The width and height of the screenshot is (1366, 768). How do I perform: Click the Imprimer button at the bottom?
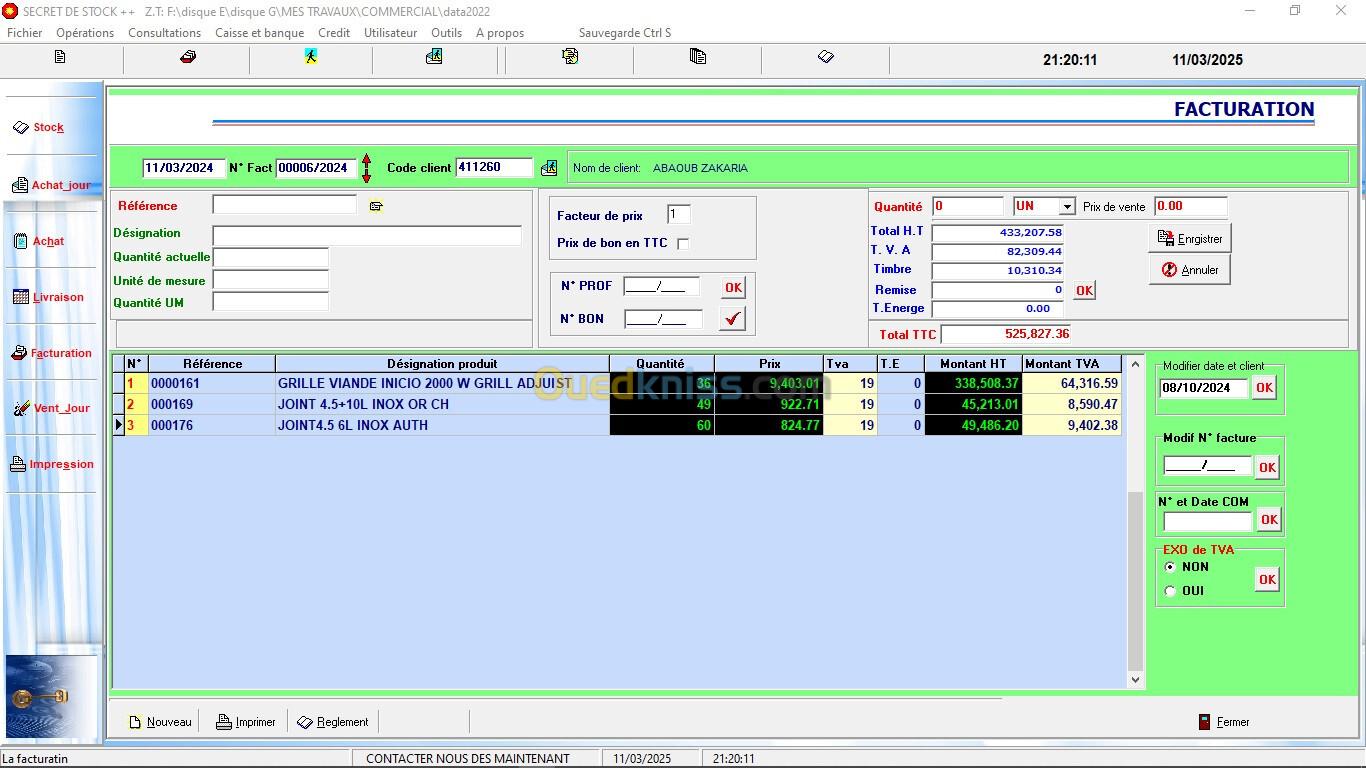(x=245, y=722)
